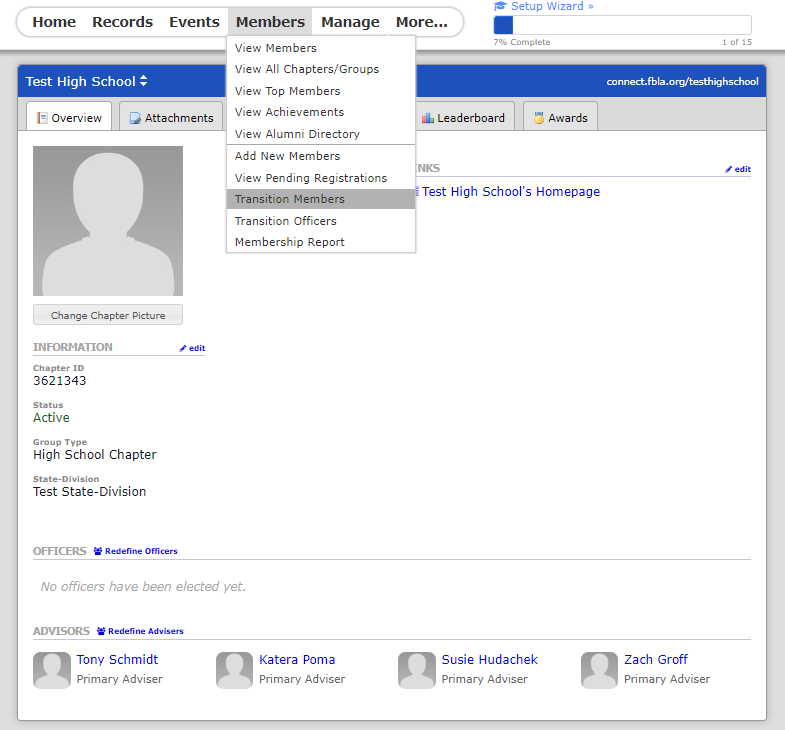
Task: Select View Members from dropdown
Action: (x=321, y=48)
